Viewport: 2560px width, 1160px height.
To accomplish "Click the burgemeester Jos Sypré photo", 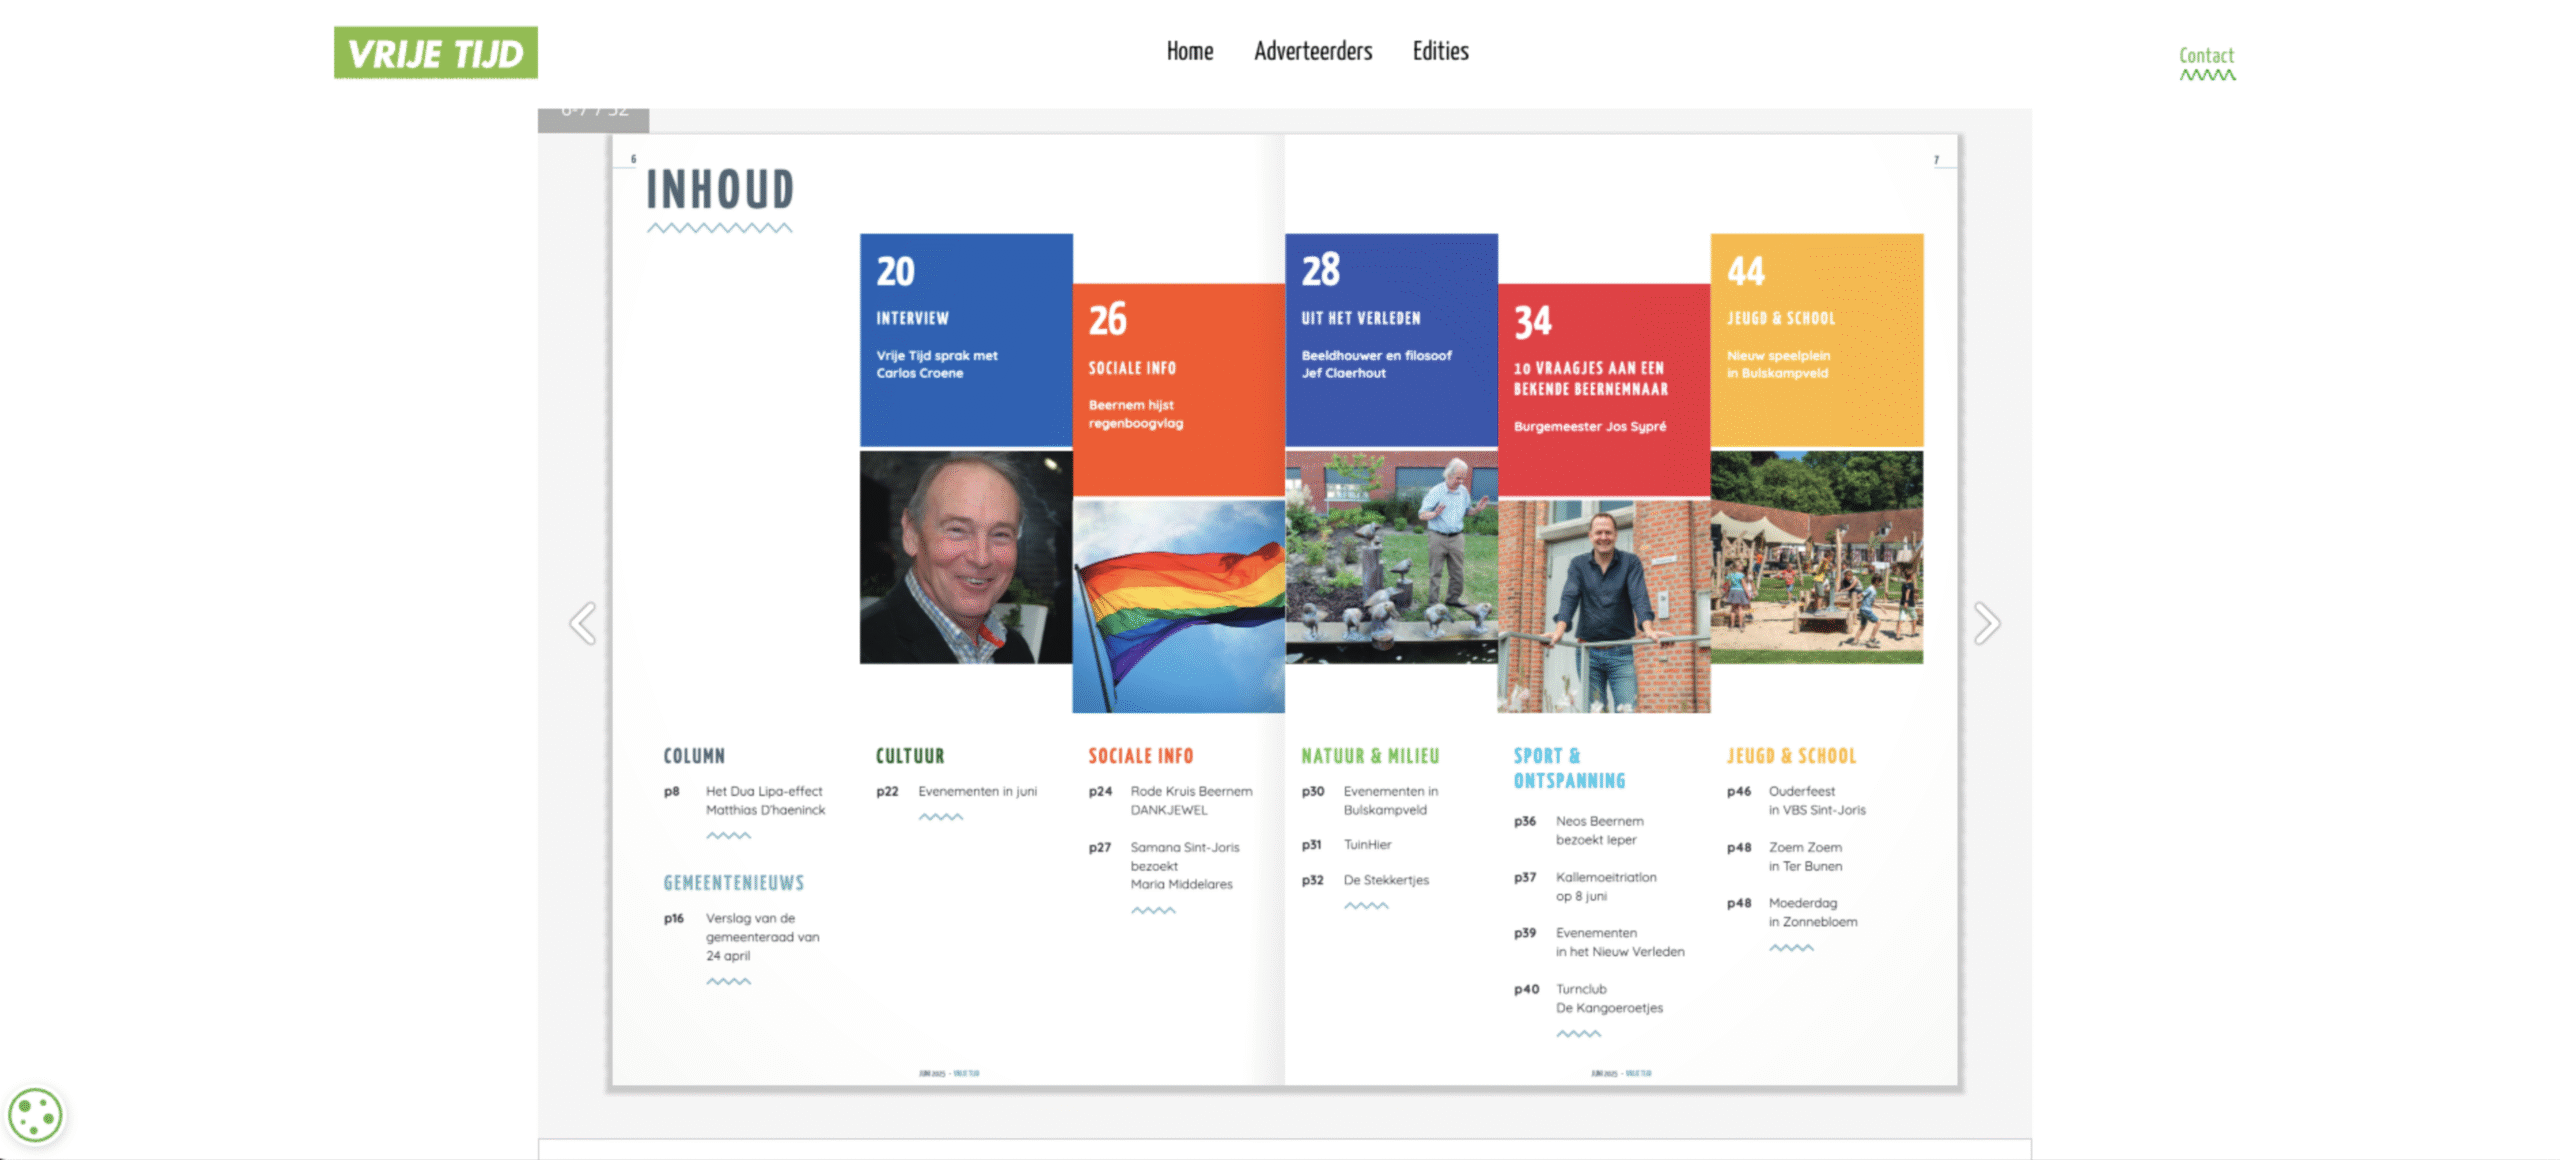I will coord(1603,606).
